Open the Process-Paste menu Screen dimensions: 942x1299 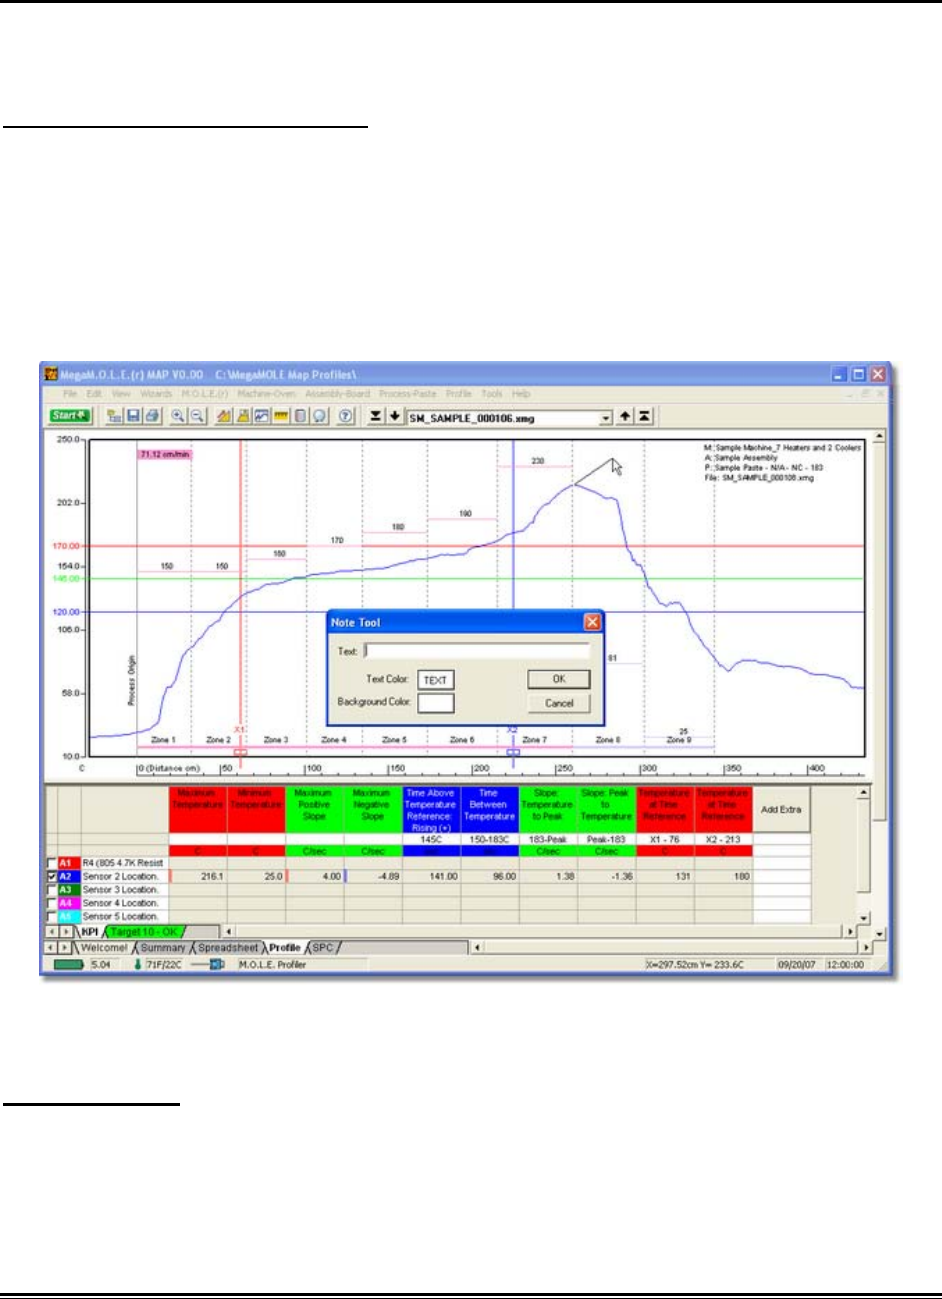click(410, 393)
